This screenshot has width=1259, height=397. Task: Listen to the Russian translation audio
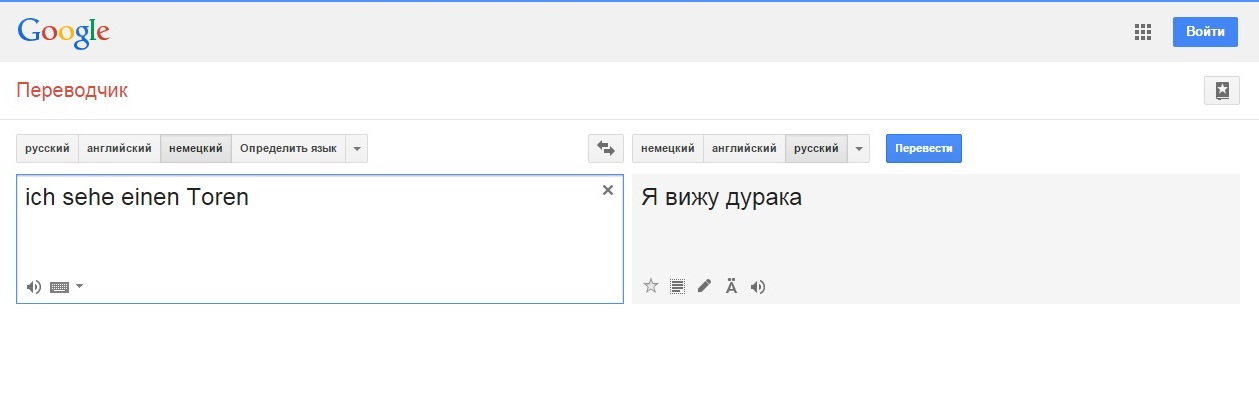click(758, 287)
